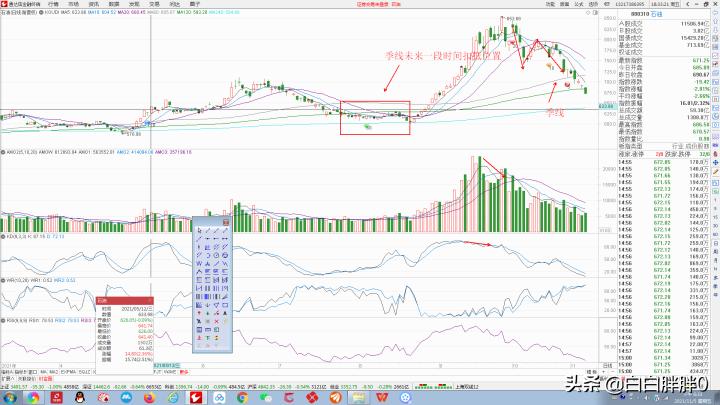
Task: Open the 行情 menu
Action: click(53, 4)
